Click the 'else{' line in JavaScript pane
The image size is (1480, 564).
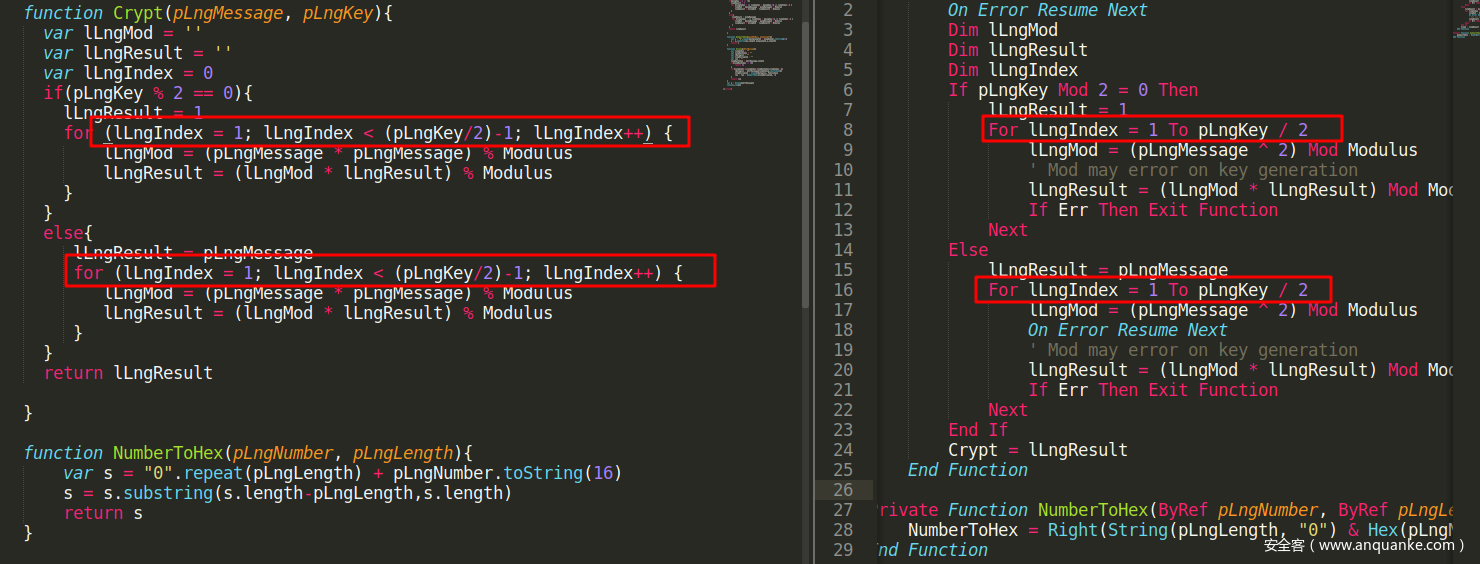point(68,233)
